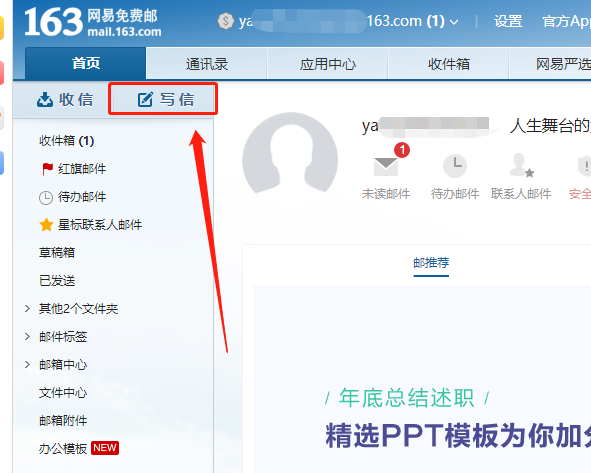Open the account dropdown arrow
This screenshot has height=473, width=591.
point(455,22)
